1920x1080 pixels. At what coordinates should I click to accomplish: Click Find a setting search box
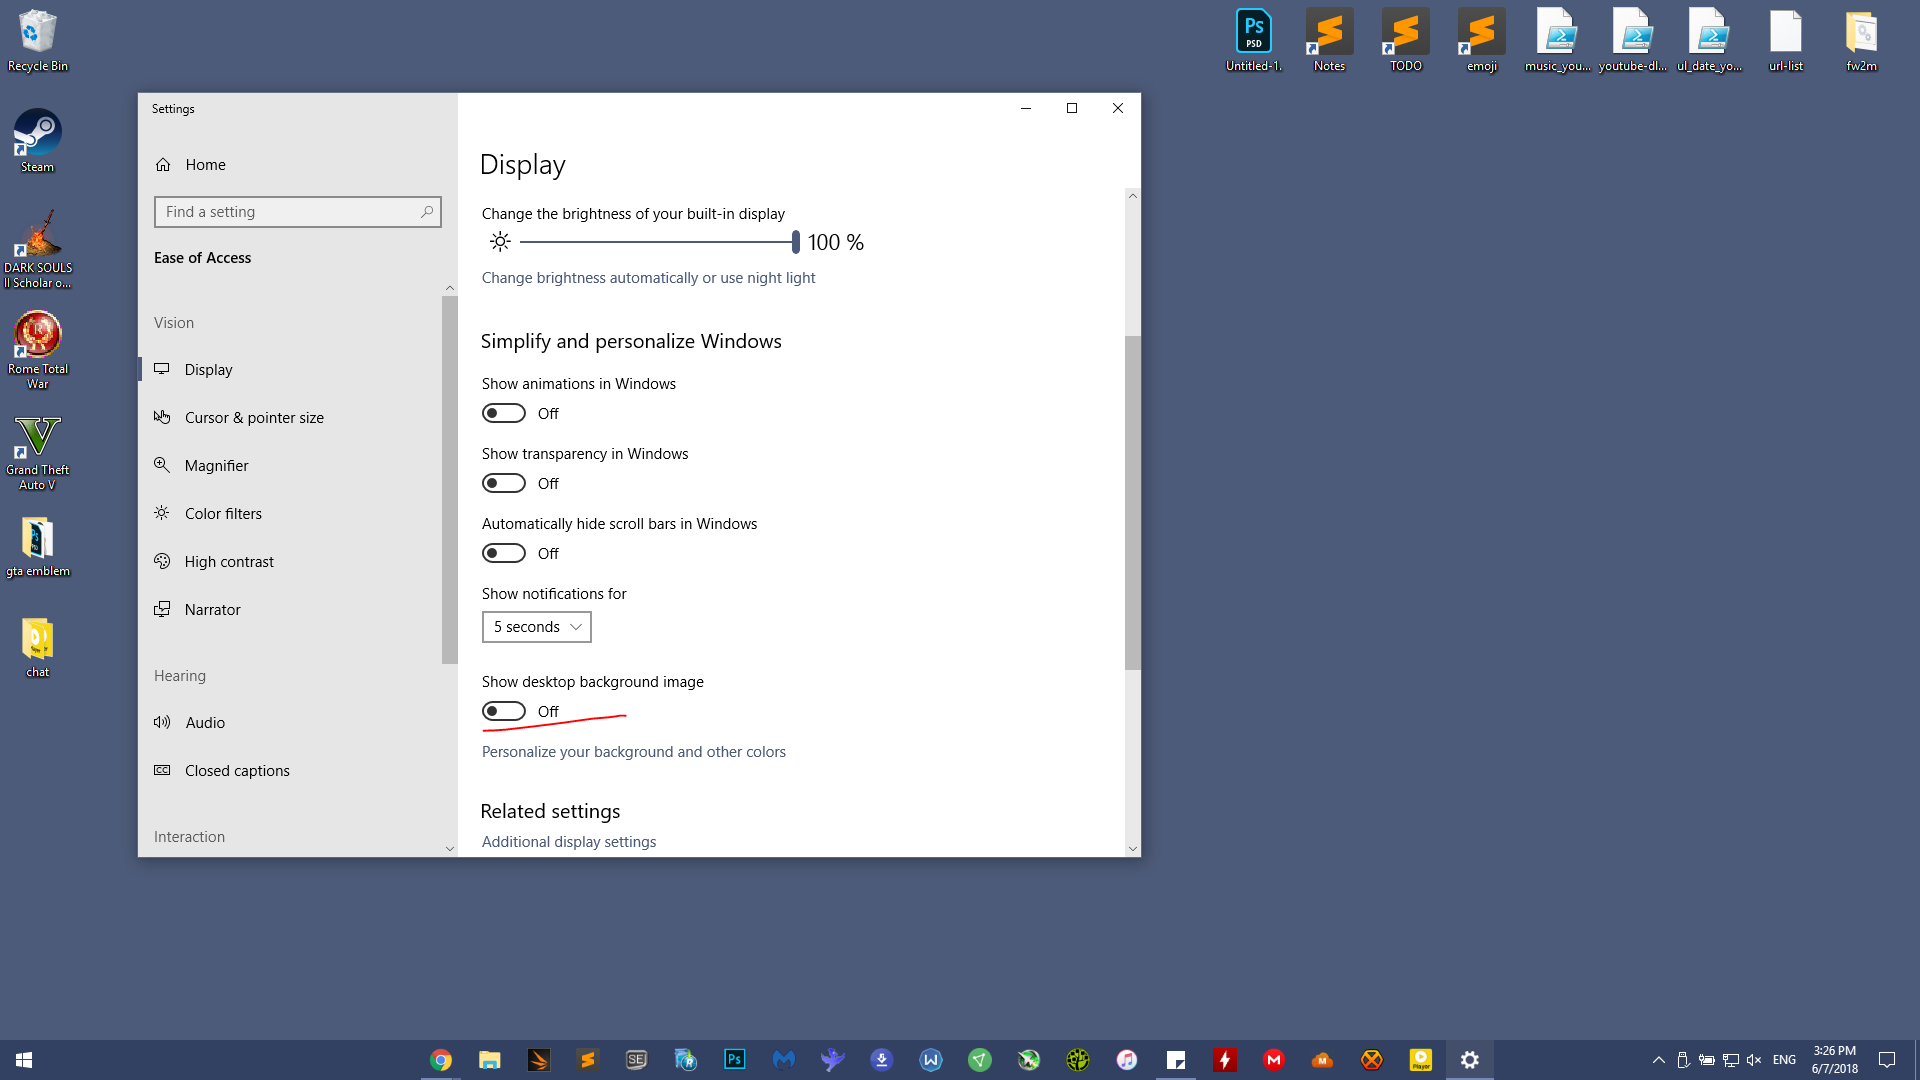297,212
